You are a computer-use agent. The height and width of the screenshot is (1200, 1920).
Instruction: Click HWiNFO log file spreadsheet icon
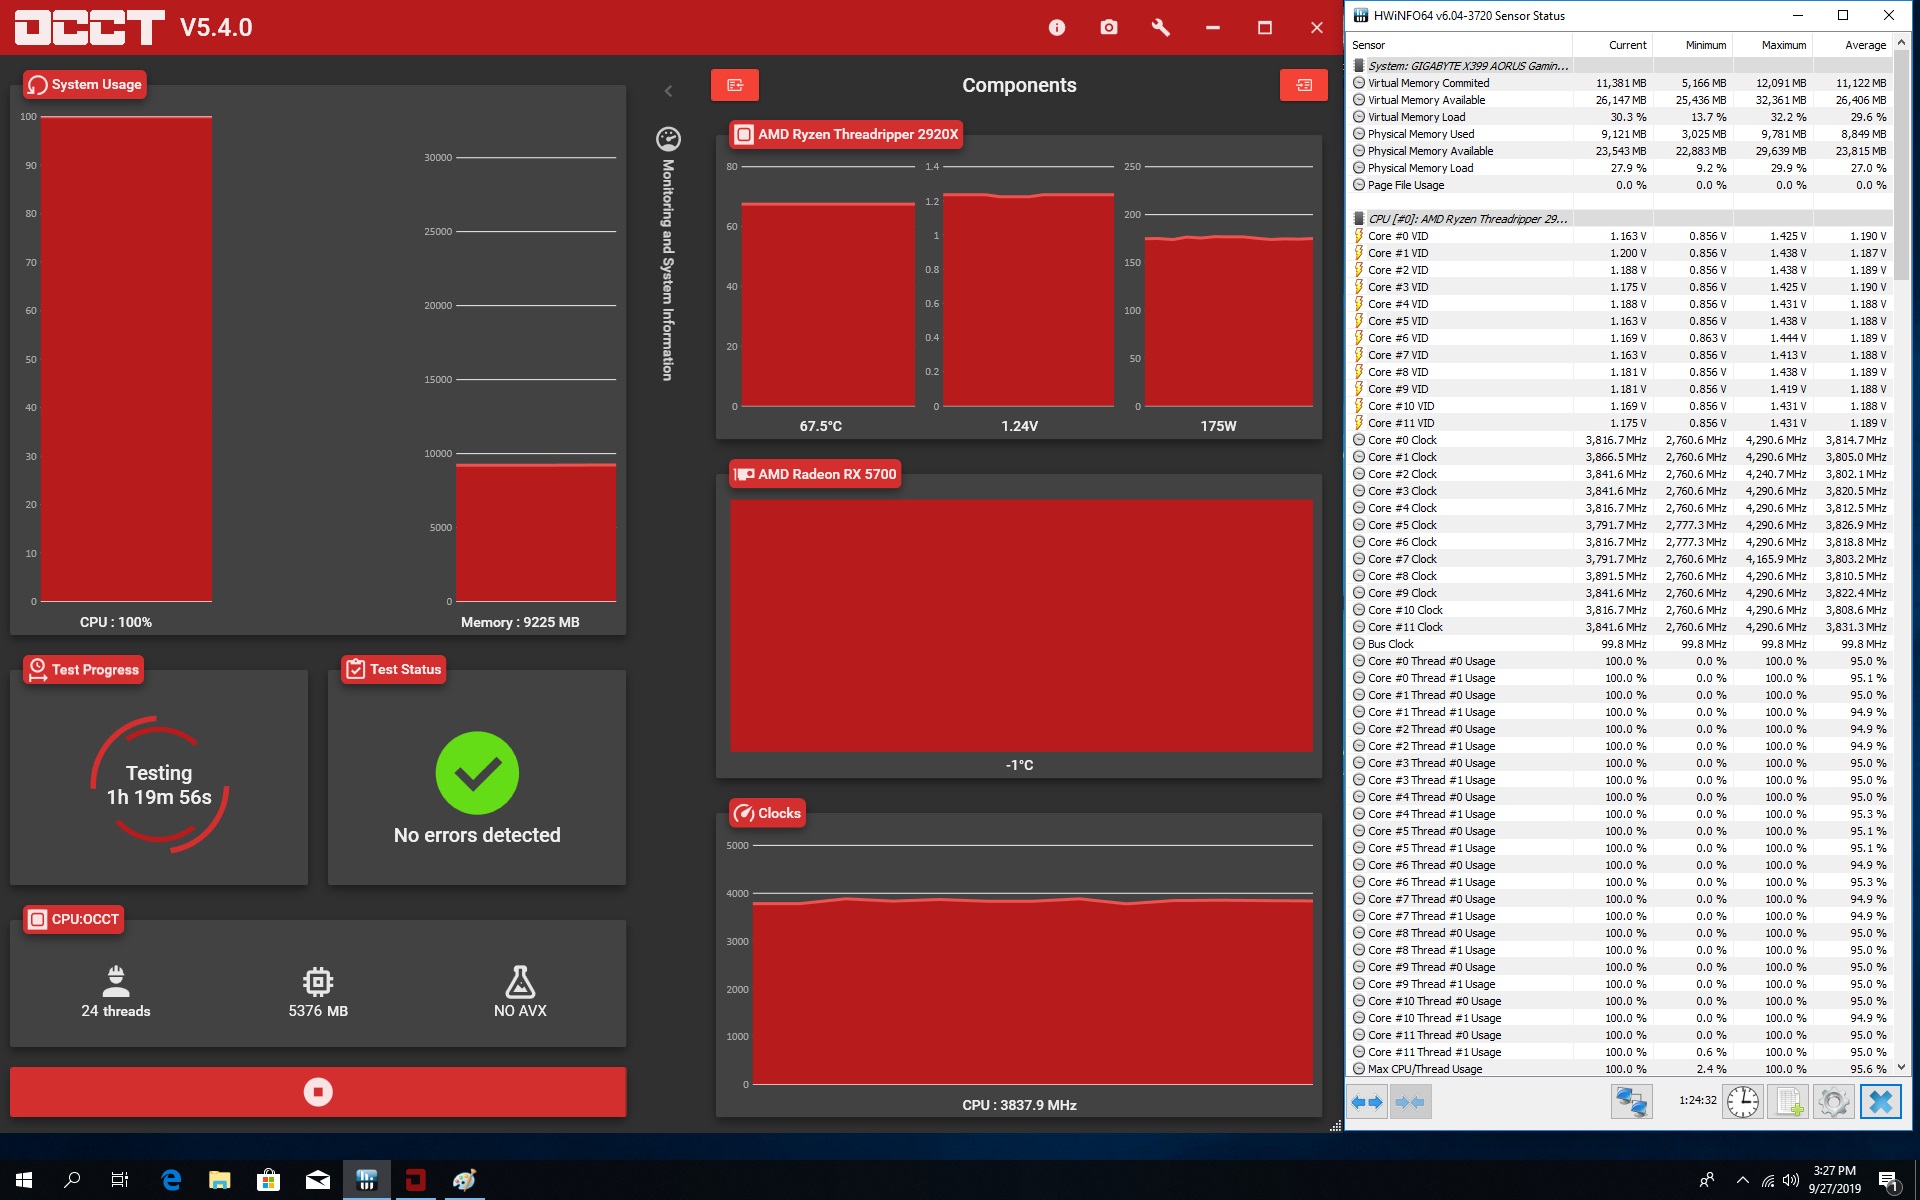(1788, 1102)
